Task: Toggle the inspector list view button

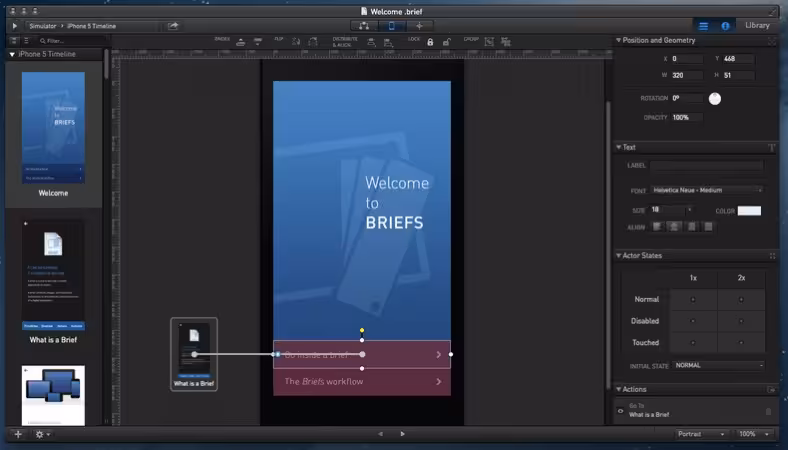Action: [x=704, y=26]
